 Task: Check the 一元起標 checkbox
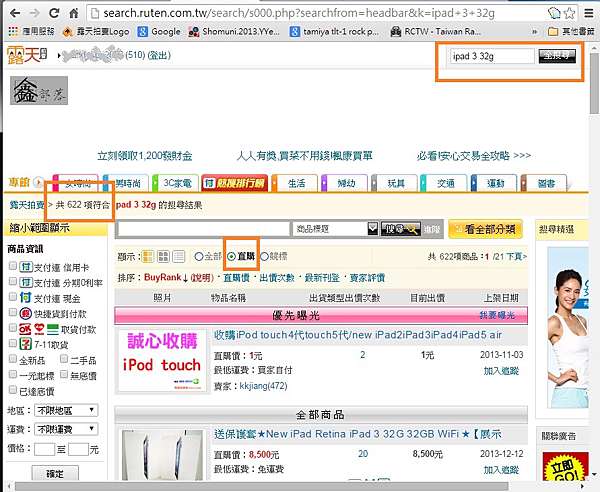tap(13, 374)
